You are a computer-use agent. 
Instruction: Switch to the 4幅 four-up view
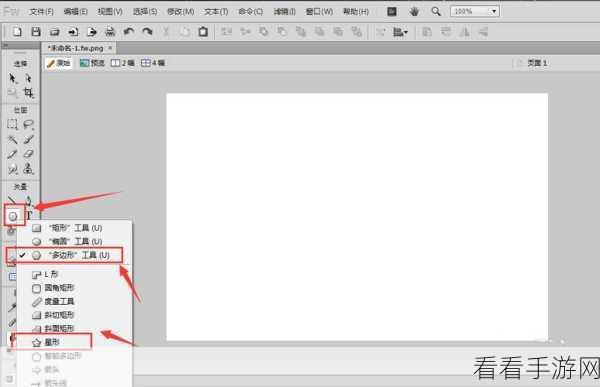click(153, 63)
